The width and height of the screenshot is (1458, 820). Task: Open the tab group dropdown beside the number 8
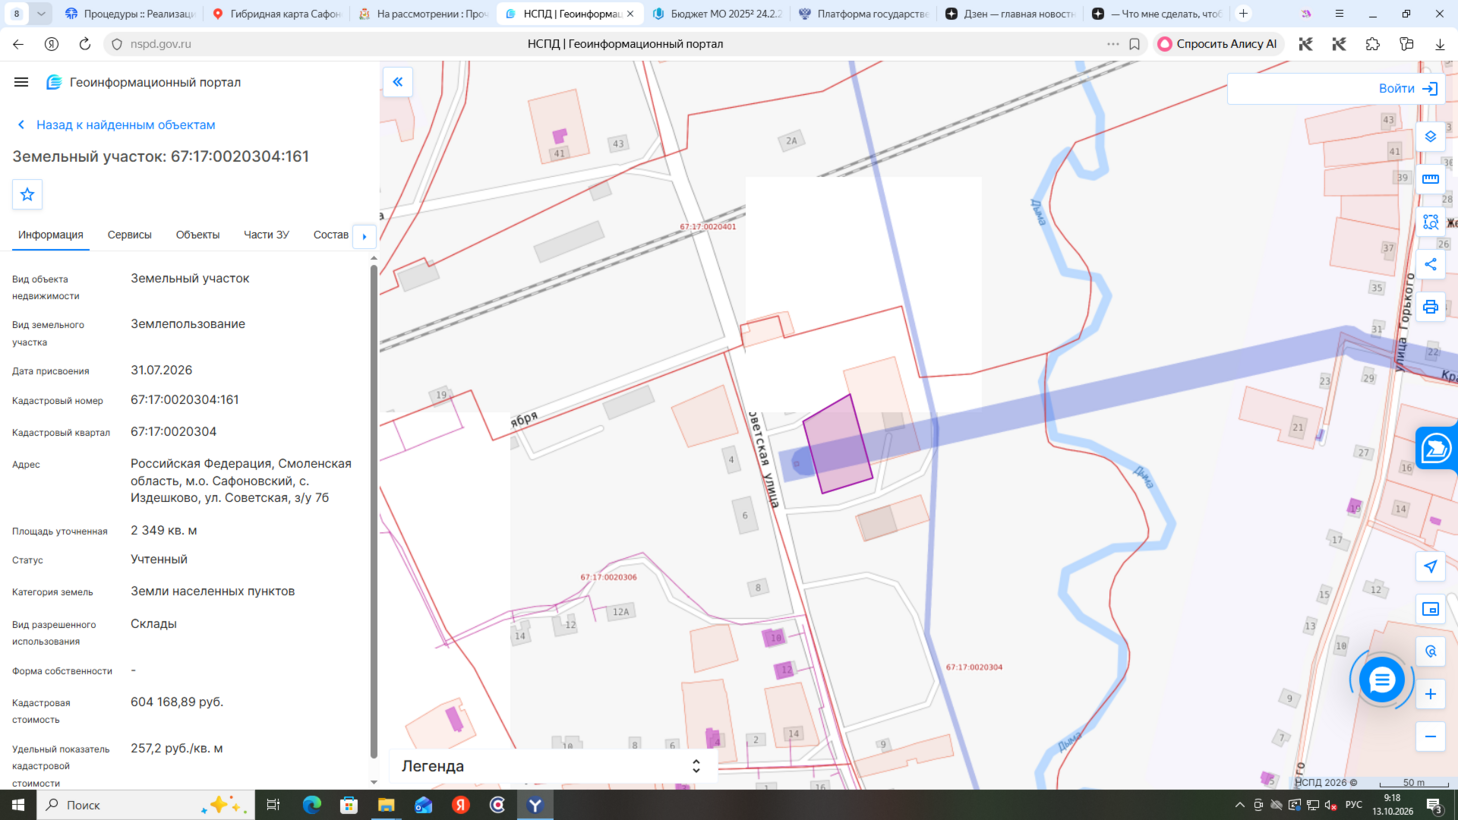[x=41, y=14]
